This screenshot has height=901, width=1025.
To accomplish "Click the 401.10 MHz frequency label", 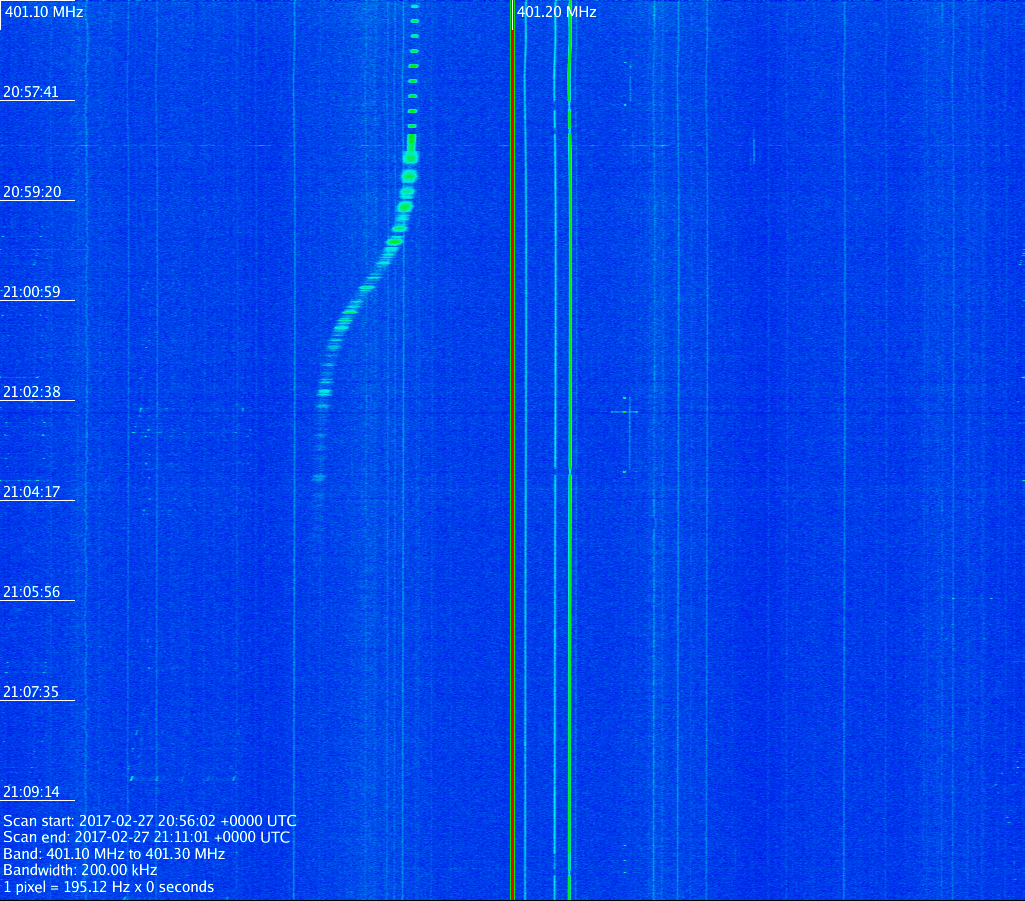I will point(44,12).
